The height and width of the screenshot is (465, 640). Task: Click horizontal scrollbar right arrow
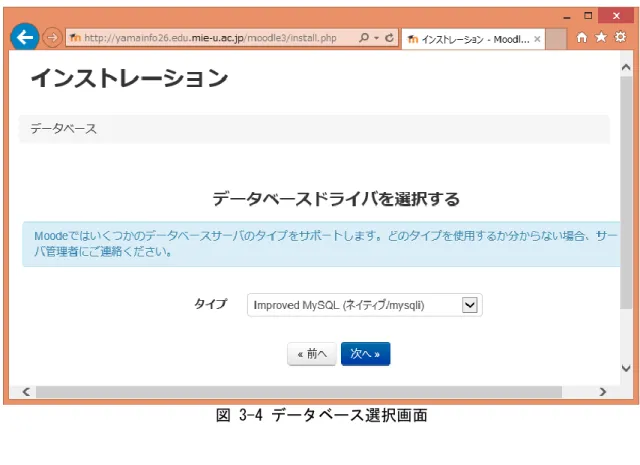pyautogui.click(x=602, y=392)
